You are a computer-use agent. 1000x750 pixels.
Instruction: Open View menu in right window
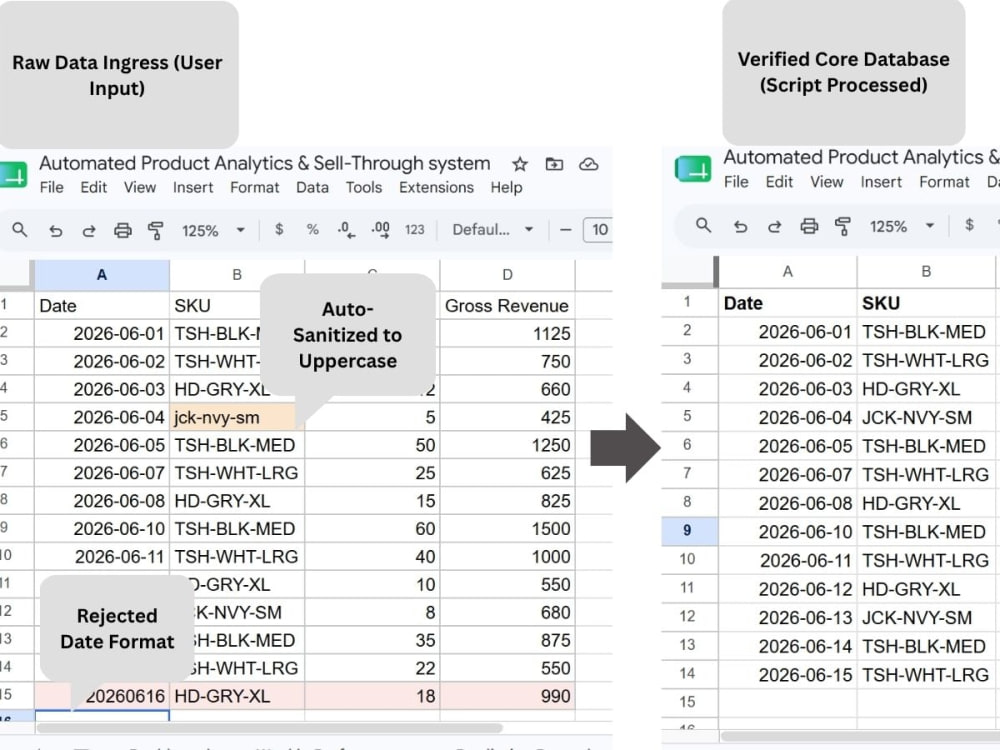click(827, 182)
